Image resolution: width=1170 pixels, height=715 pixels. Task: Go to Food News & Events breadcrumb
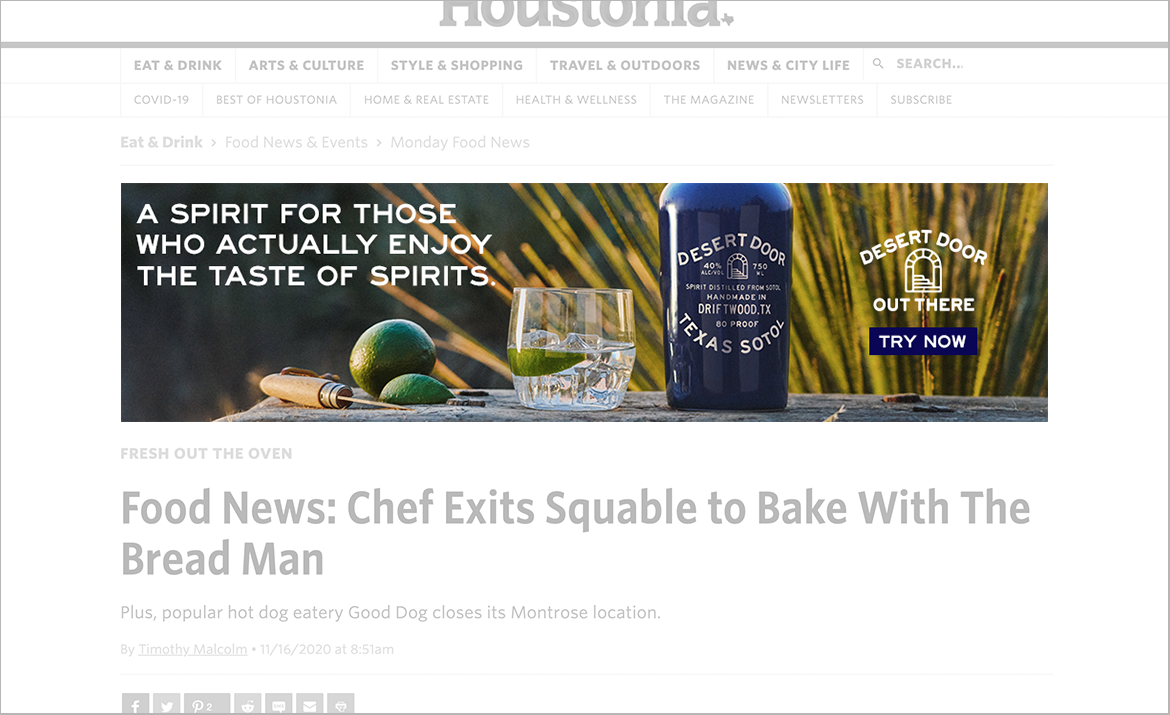click(x=296, y=143)
